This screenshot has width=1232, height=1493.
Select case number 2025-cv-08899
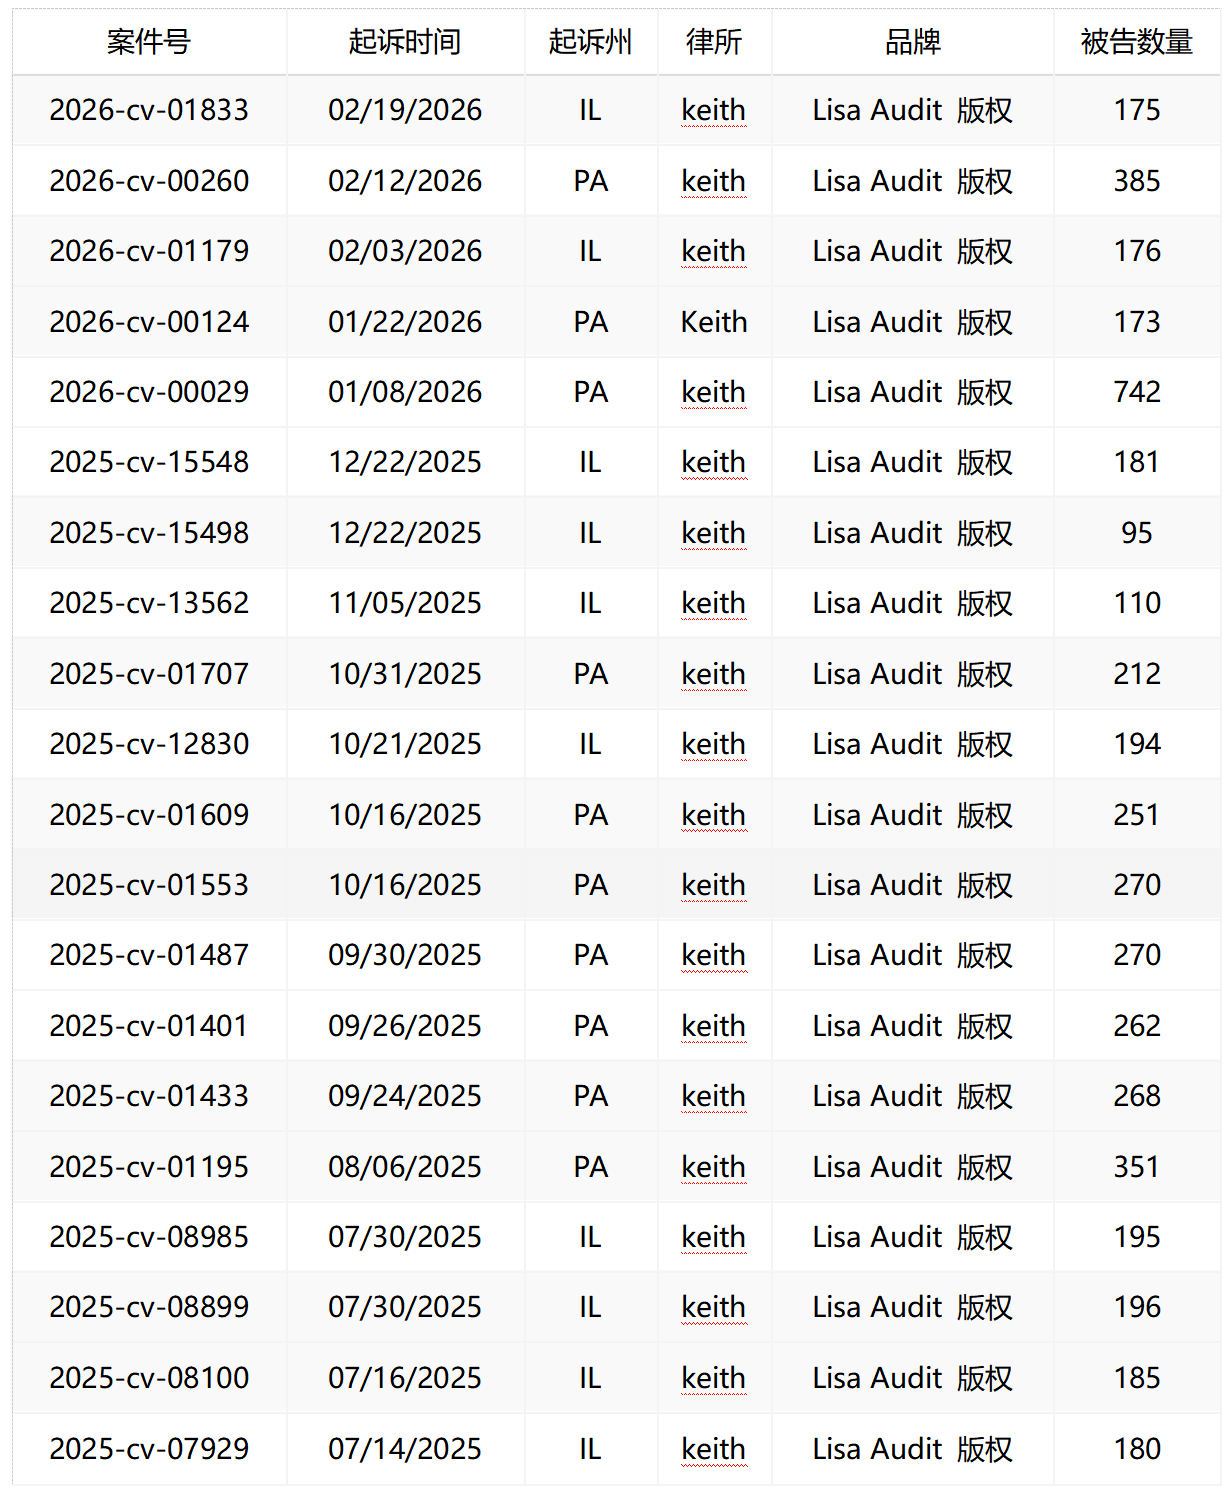tap(149, 1307)
